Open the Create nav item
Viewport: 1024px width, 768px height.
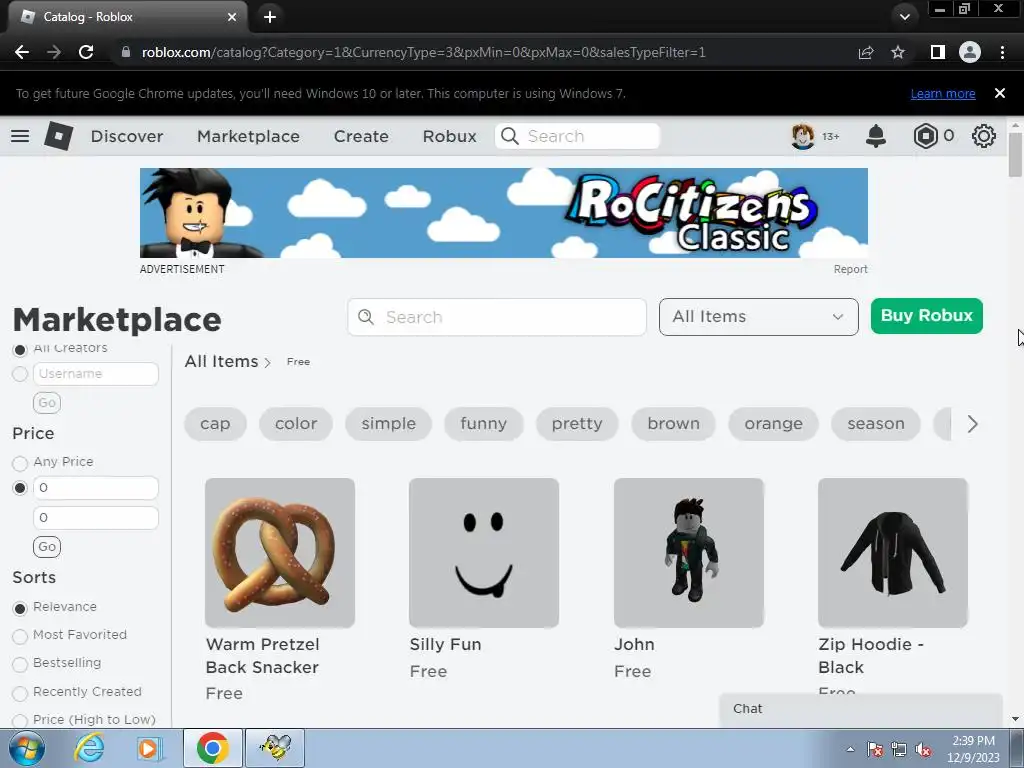361,136
